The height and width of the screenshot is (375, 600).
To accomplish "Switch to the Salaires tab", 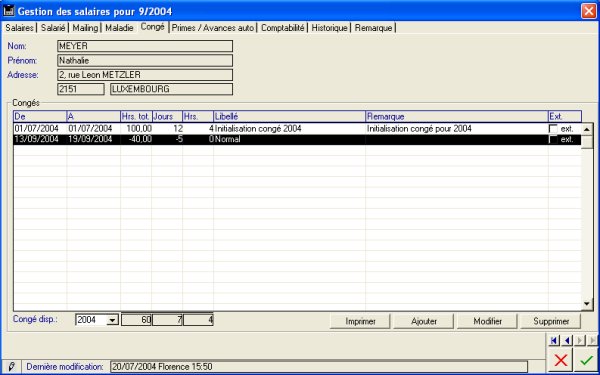I will tap(20, 28).
